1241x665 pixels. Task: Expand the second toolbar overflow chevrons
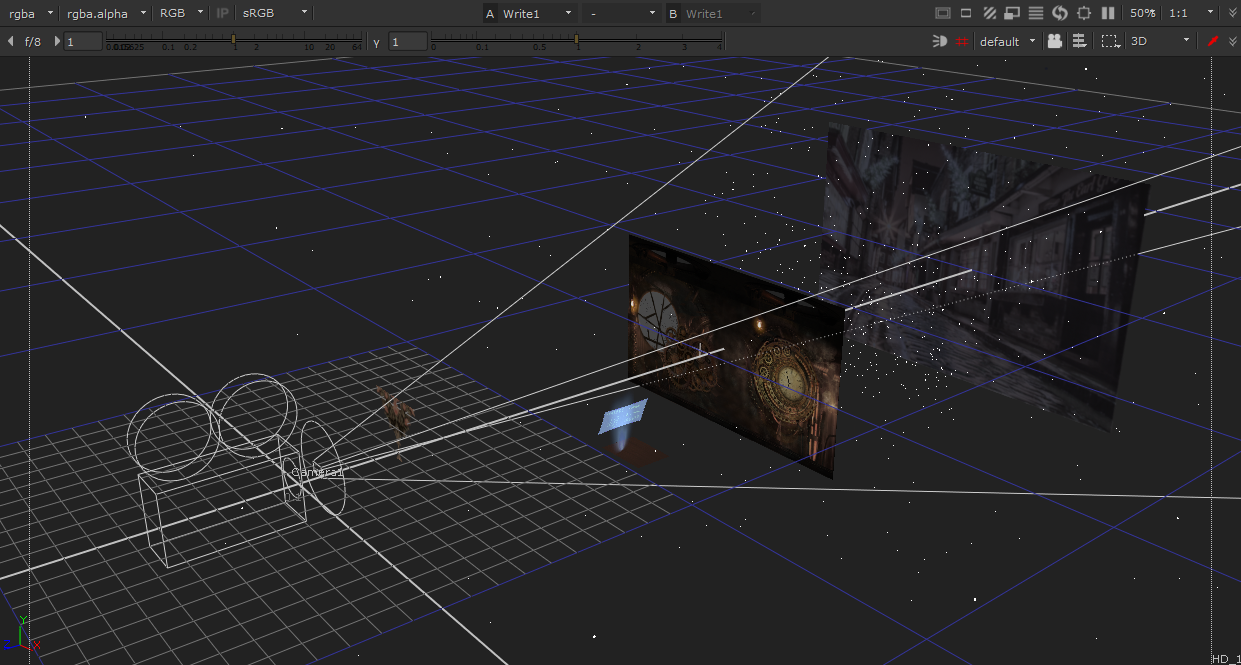(x=1231, y=42)
